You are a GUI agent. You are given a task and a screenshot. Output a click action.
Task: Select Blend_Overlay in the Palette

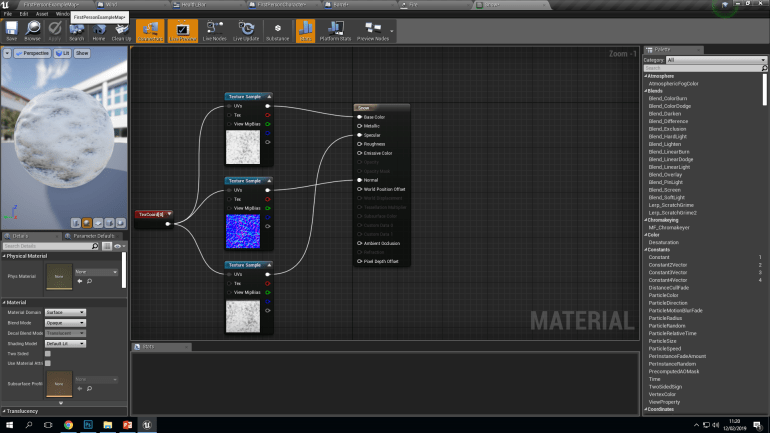(x=665, y=174)
